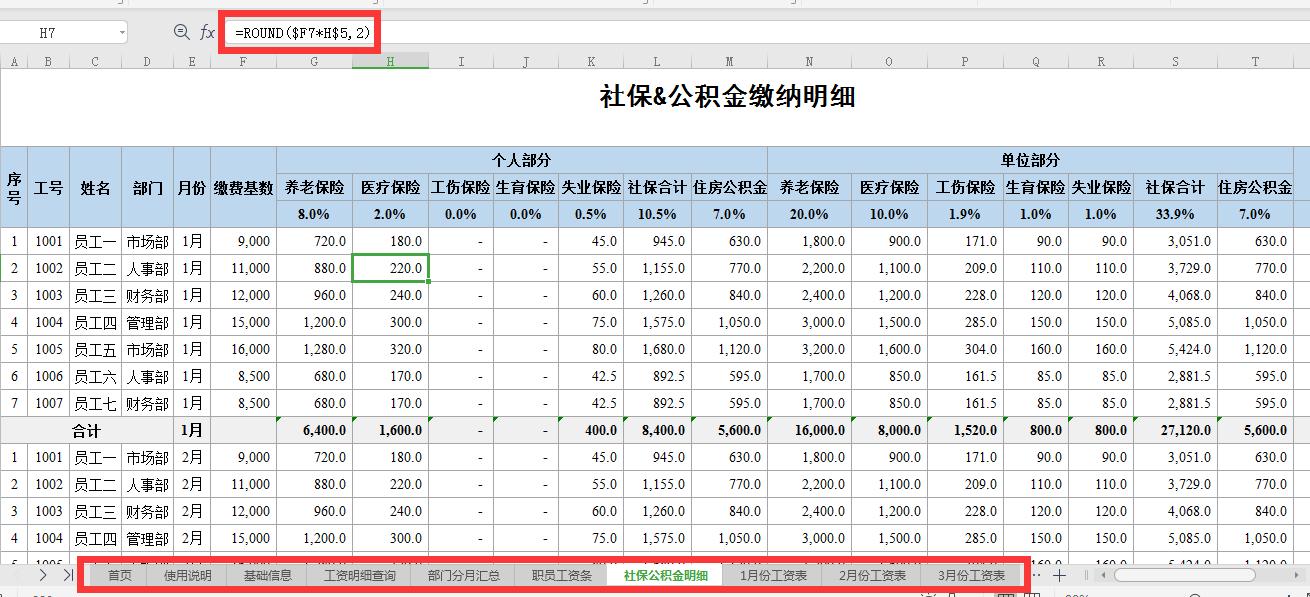
Task: Click inside the formula bar
Action: click(x=300, y=31)
